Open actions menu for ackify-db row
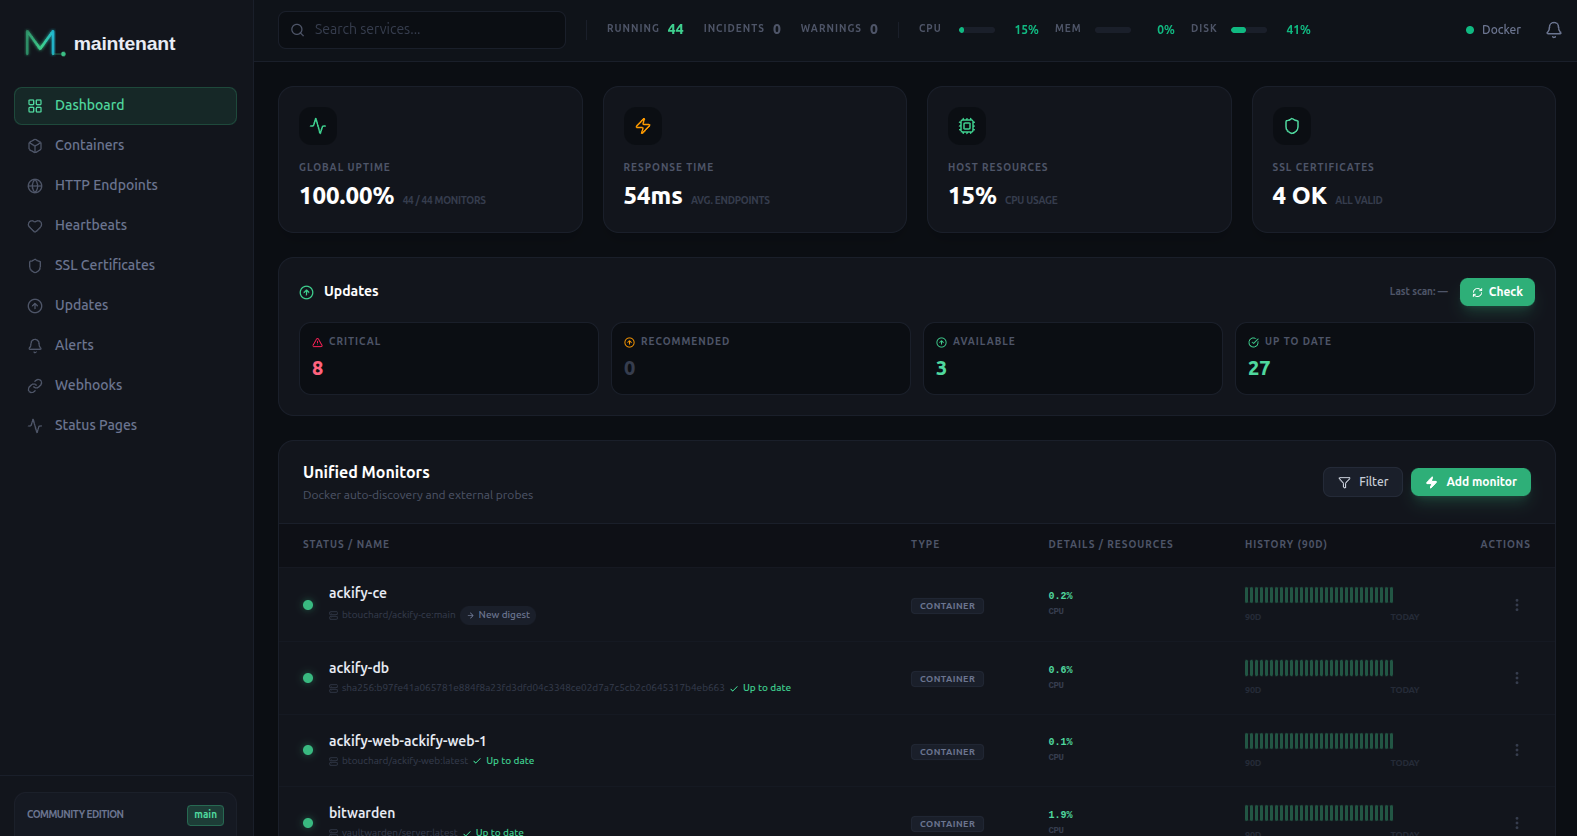The width and height of the screenshot is (1577, 836). pyautogui.click(x=1516, y=678)
